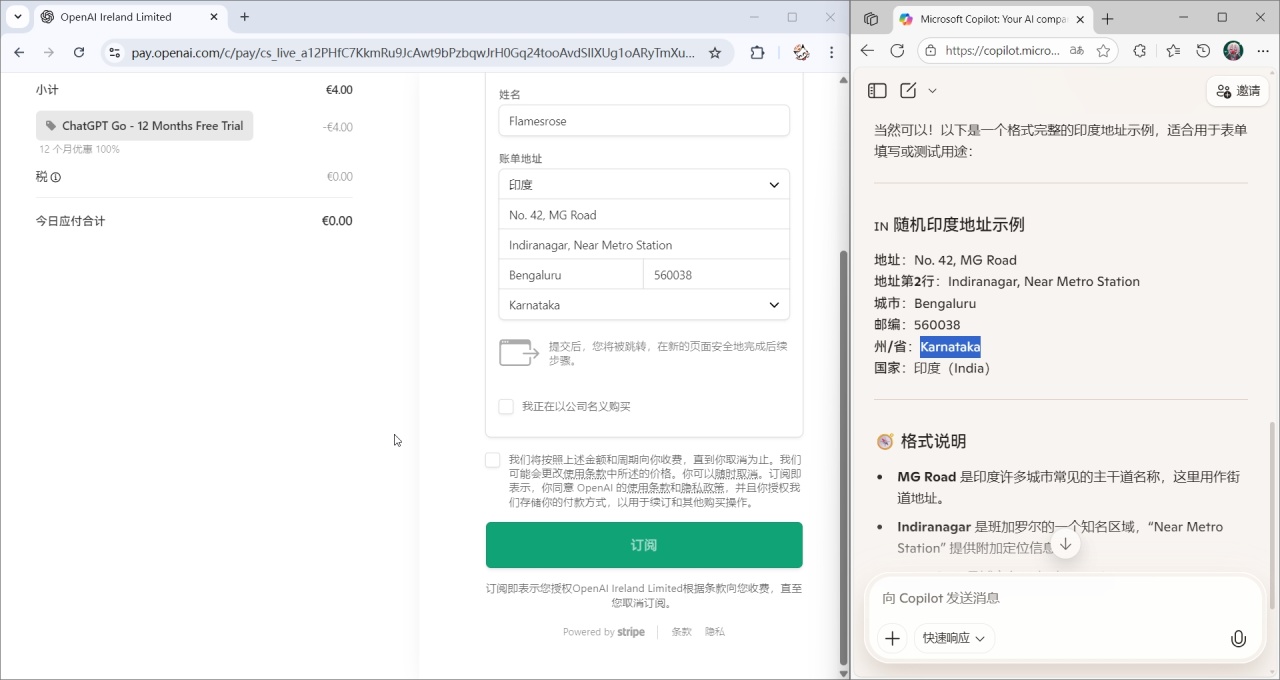Open the country dropdown showing 印度
Screen dimensions: 1280x680
pyautogui.click(x=644, y=185)
